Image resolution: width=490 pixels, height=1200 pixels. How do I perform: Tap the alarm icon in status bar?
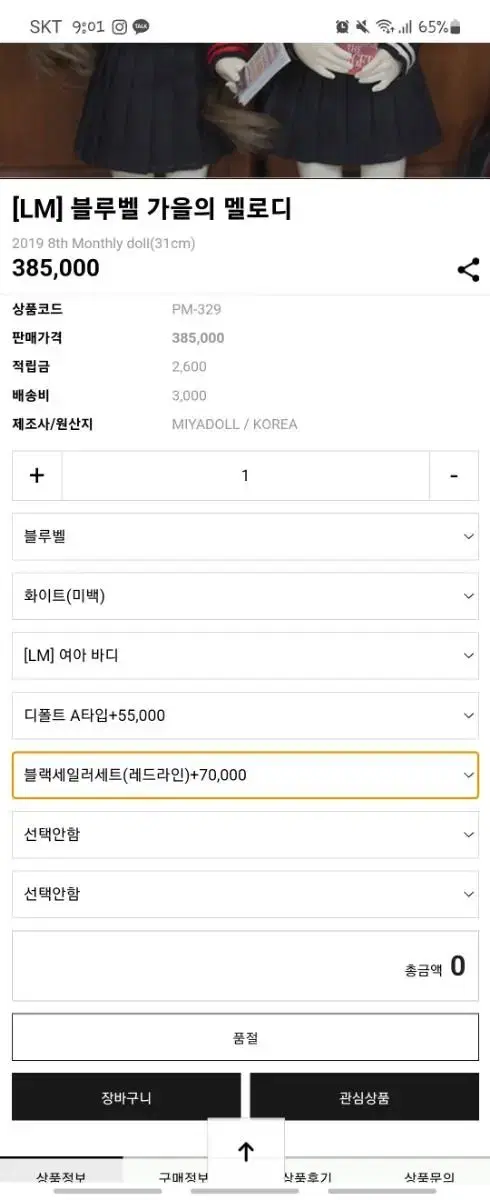342,27
